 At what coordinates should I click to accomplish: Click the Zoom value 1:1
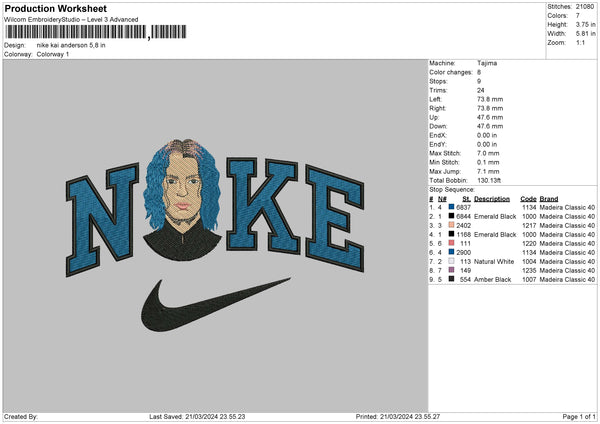(x=580, y=42)
